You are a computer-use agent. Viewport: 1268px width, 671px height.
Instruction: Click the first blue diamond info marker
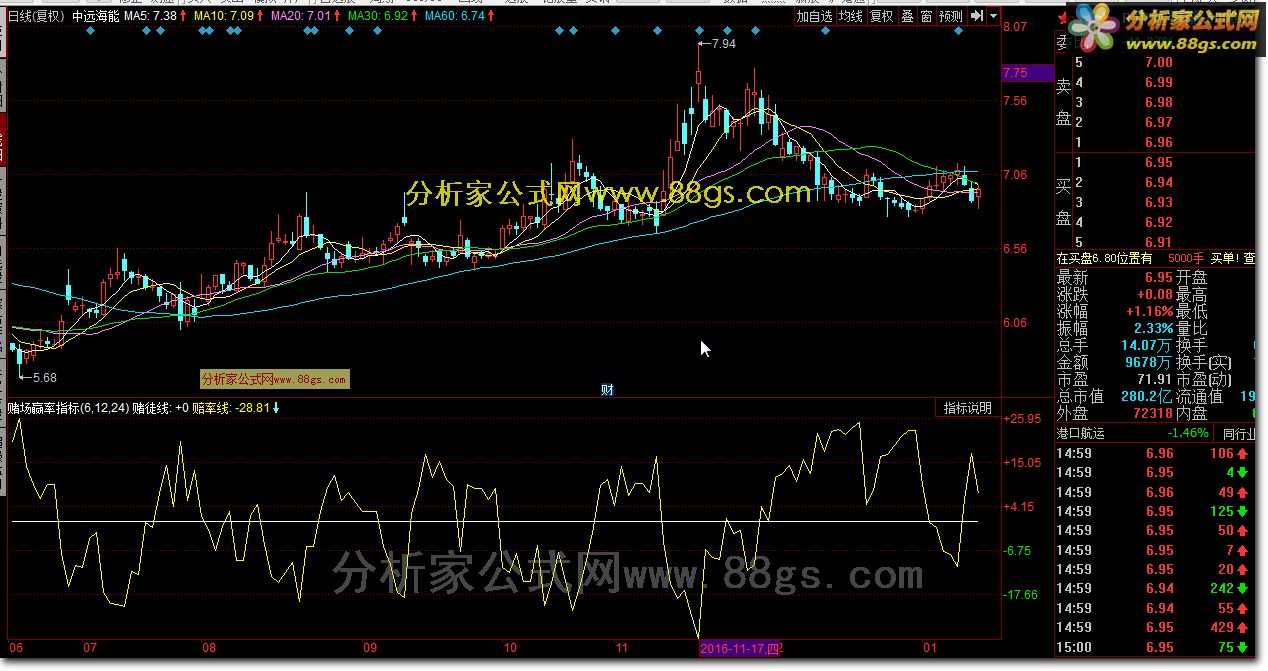point(91,31)
